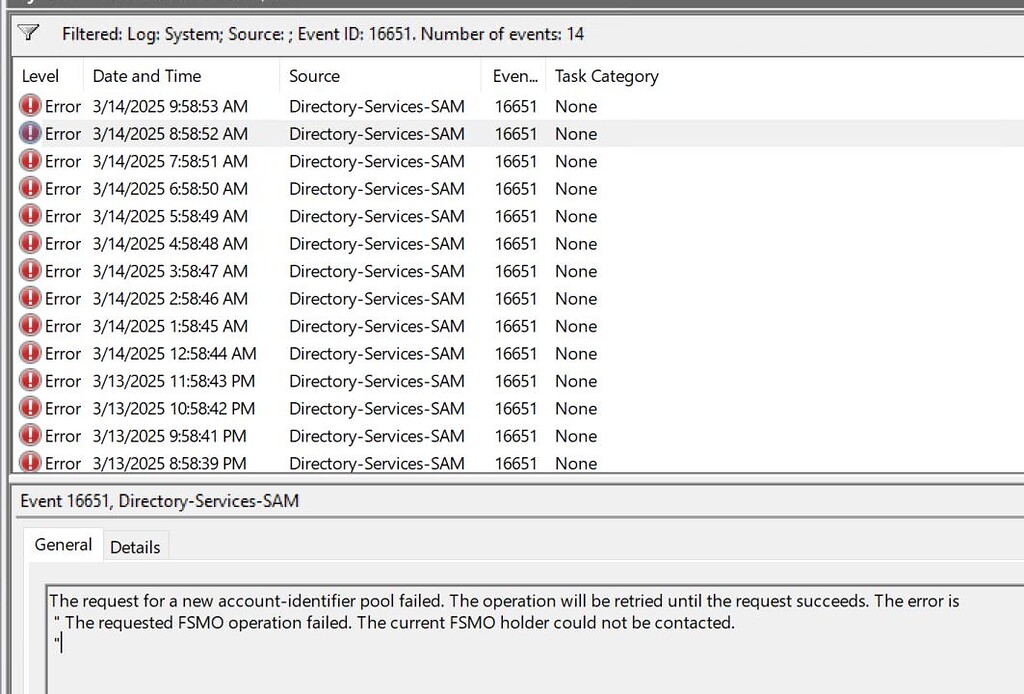Viewport: 1024px width, 694px height.
Task: Click the error icon beside the 8:58:52 AM event
Action: click(x=27, y=133)
